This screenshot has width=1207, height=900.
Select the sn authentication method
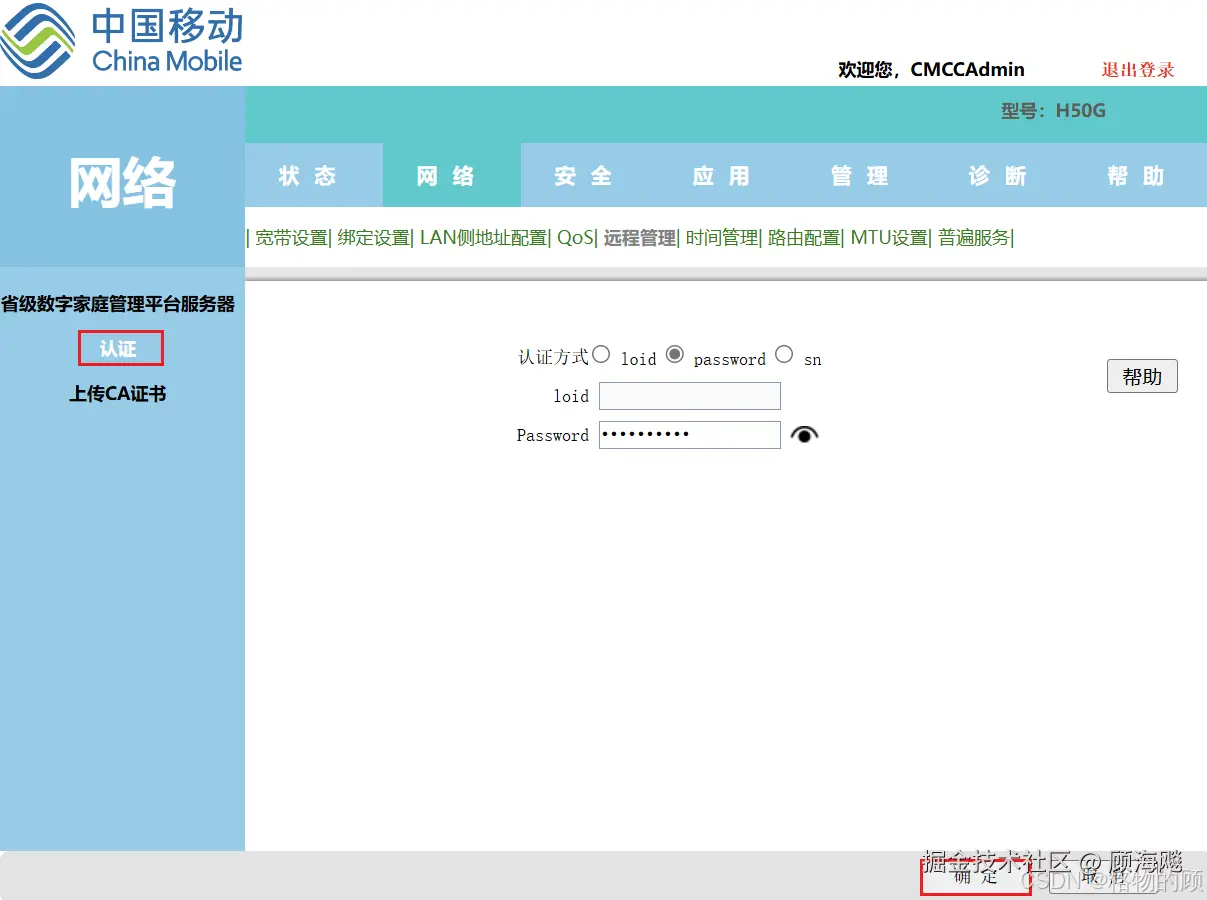[x=784, y=354]
